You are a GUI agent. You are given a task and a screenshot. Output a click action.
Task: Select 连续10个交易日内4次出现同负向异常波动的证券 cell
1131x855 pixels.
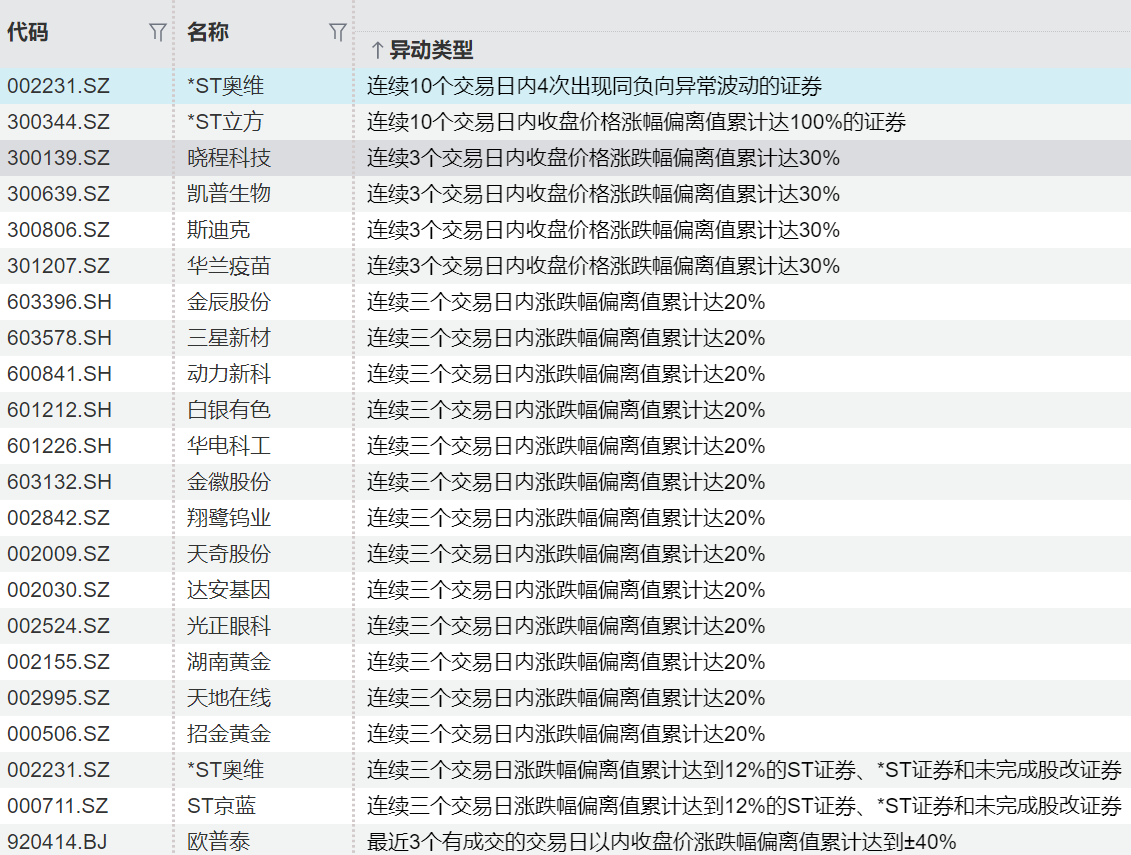coord(594,87)
